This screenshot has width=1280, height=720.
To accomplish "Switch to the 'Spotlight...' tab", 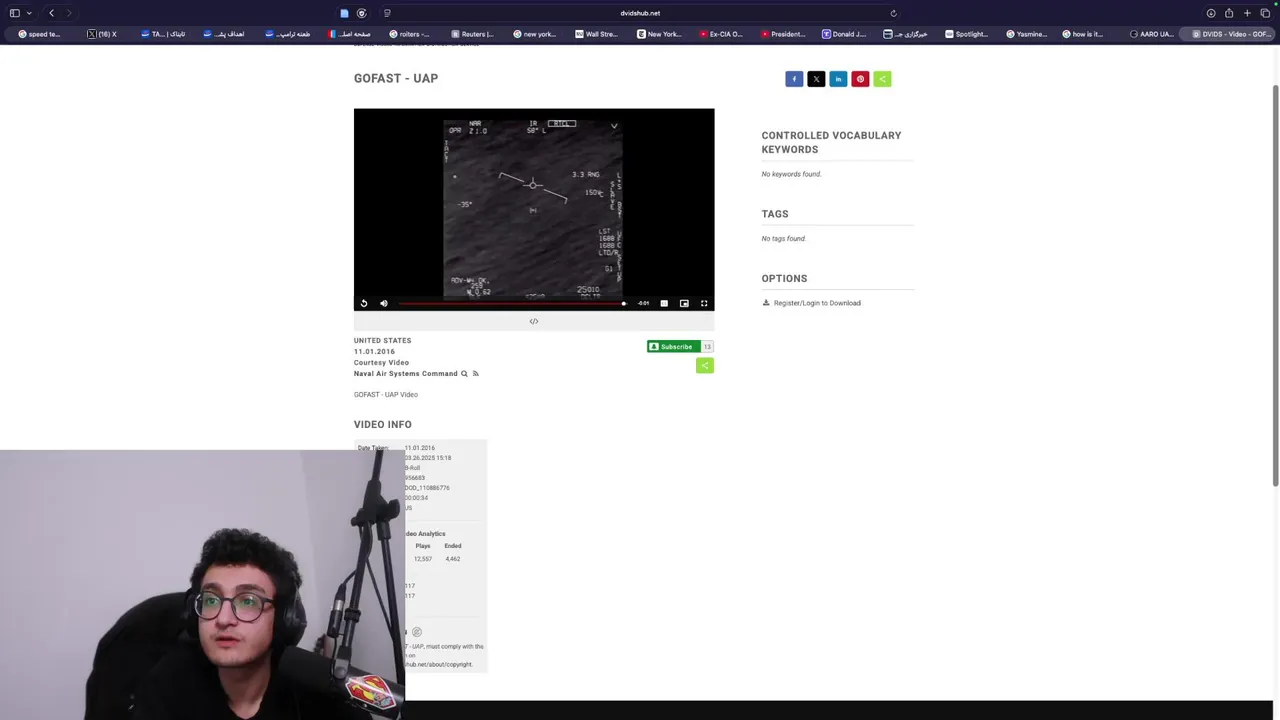I will pos(967,34).
